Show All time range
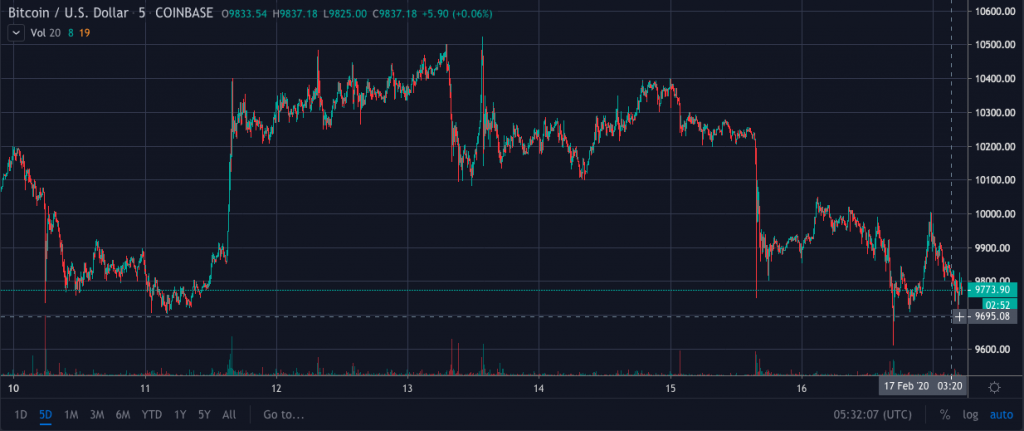This screenshot has height=431, width=1024. [x=229, y=414]
